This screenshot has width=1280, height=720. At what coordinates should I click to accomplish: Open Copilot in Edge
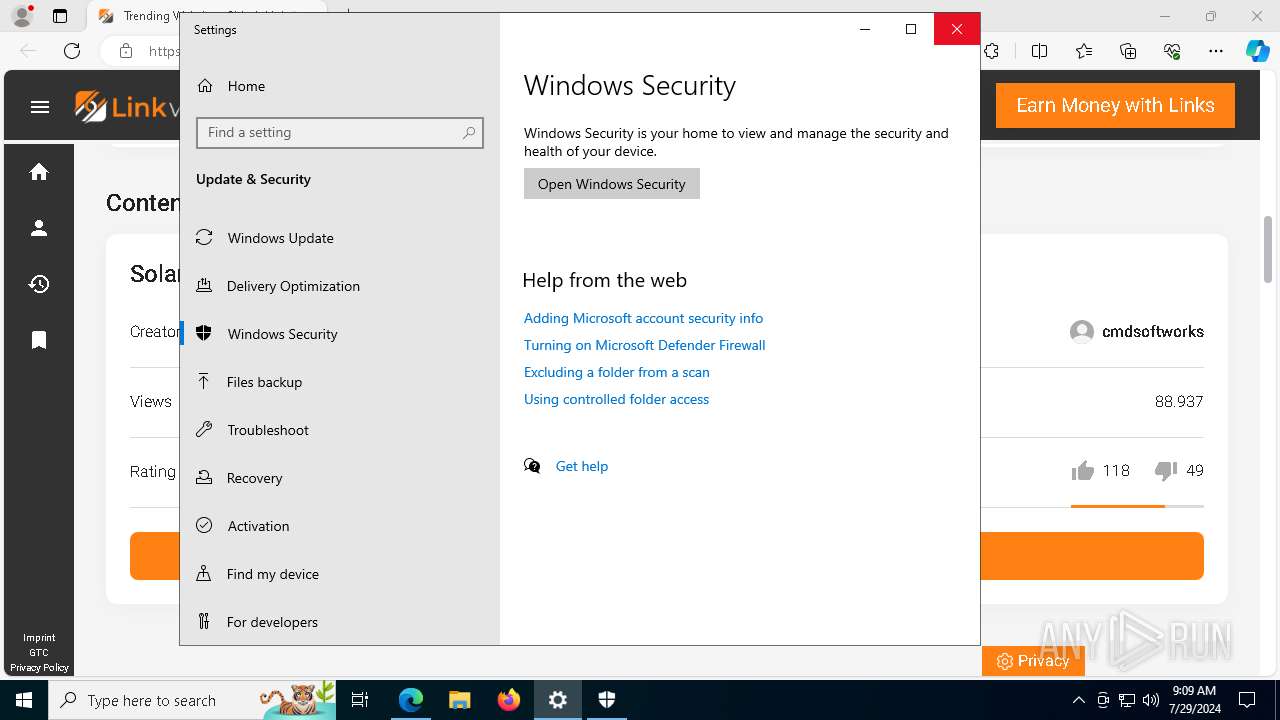[x=1258, y=51]
